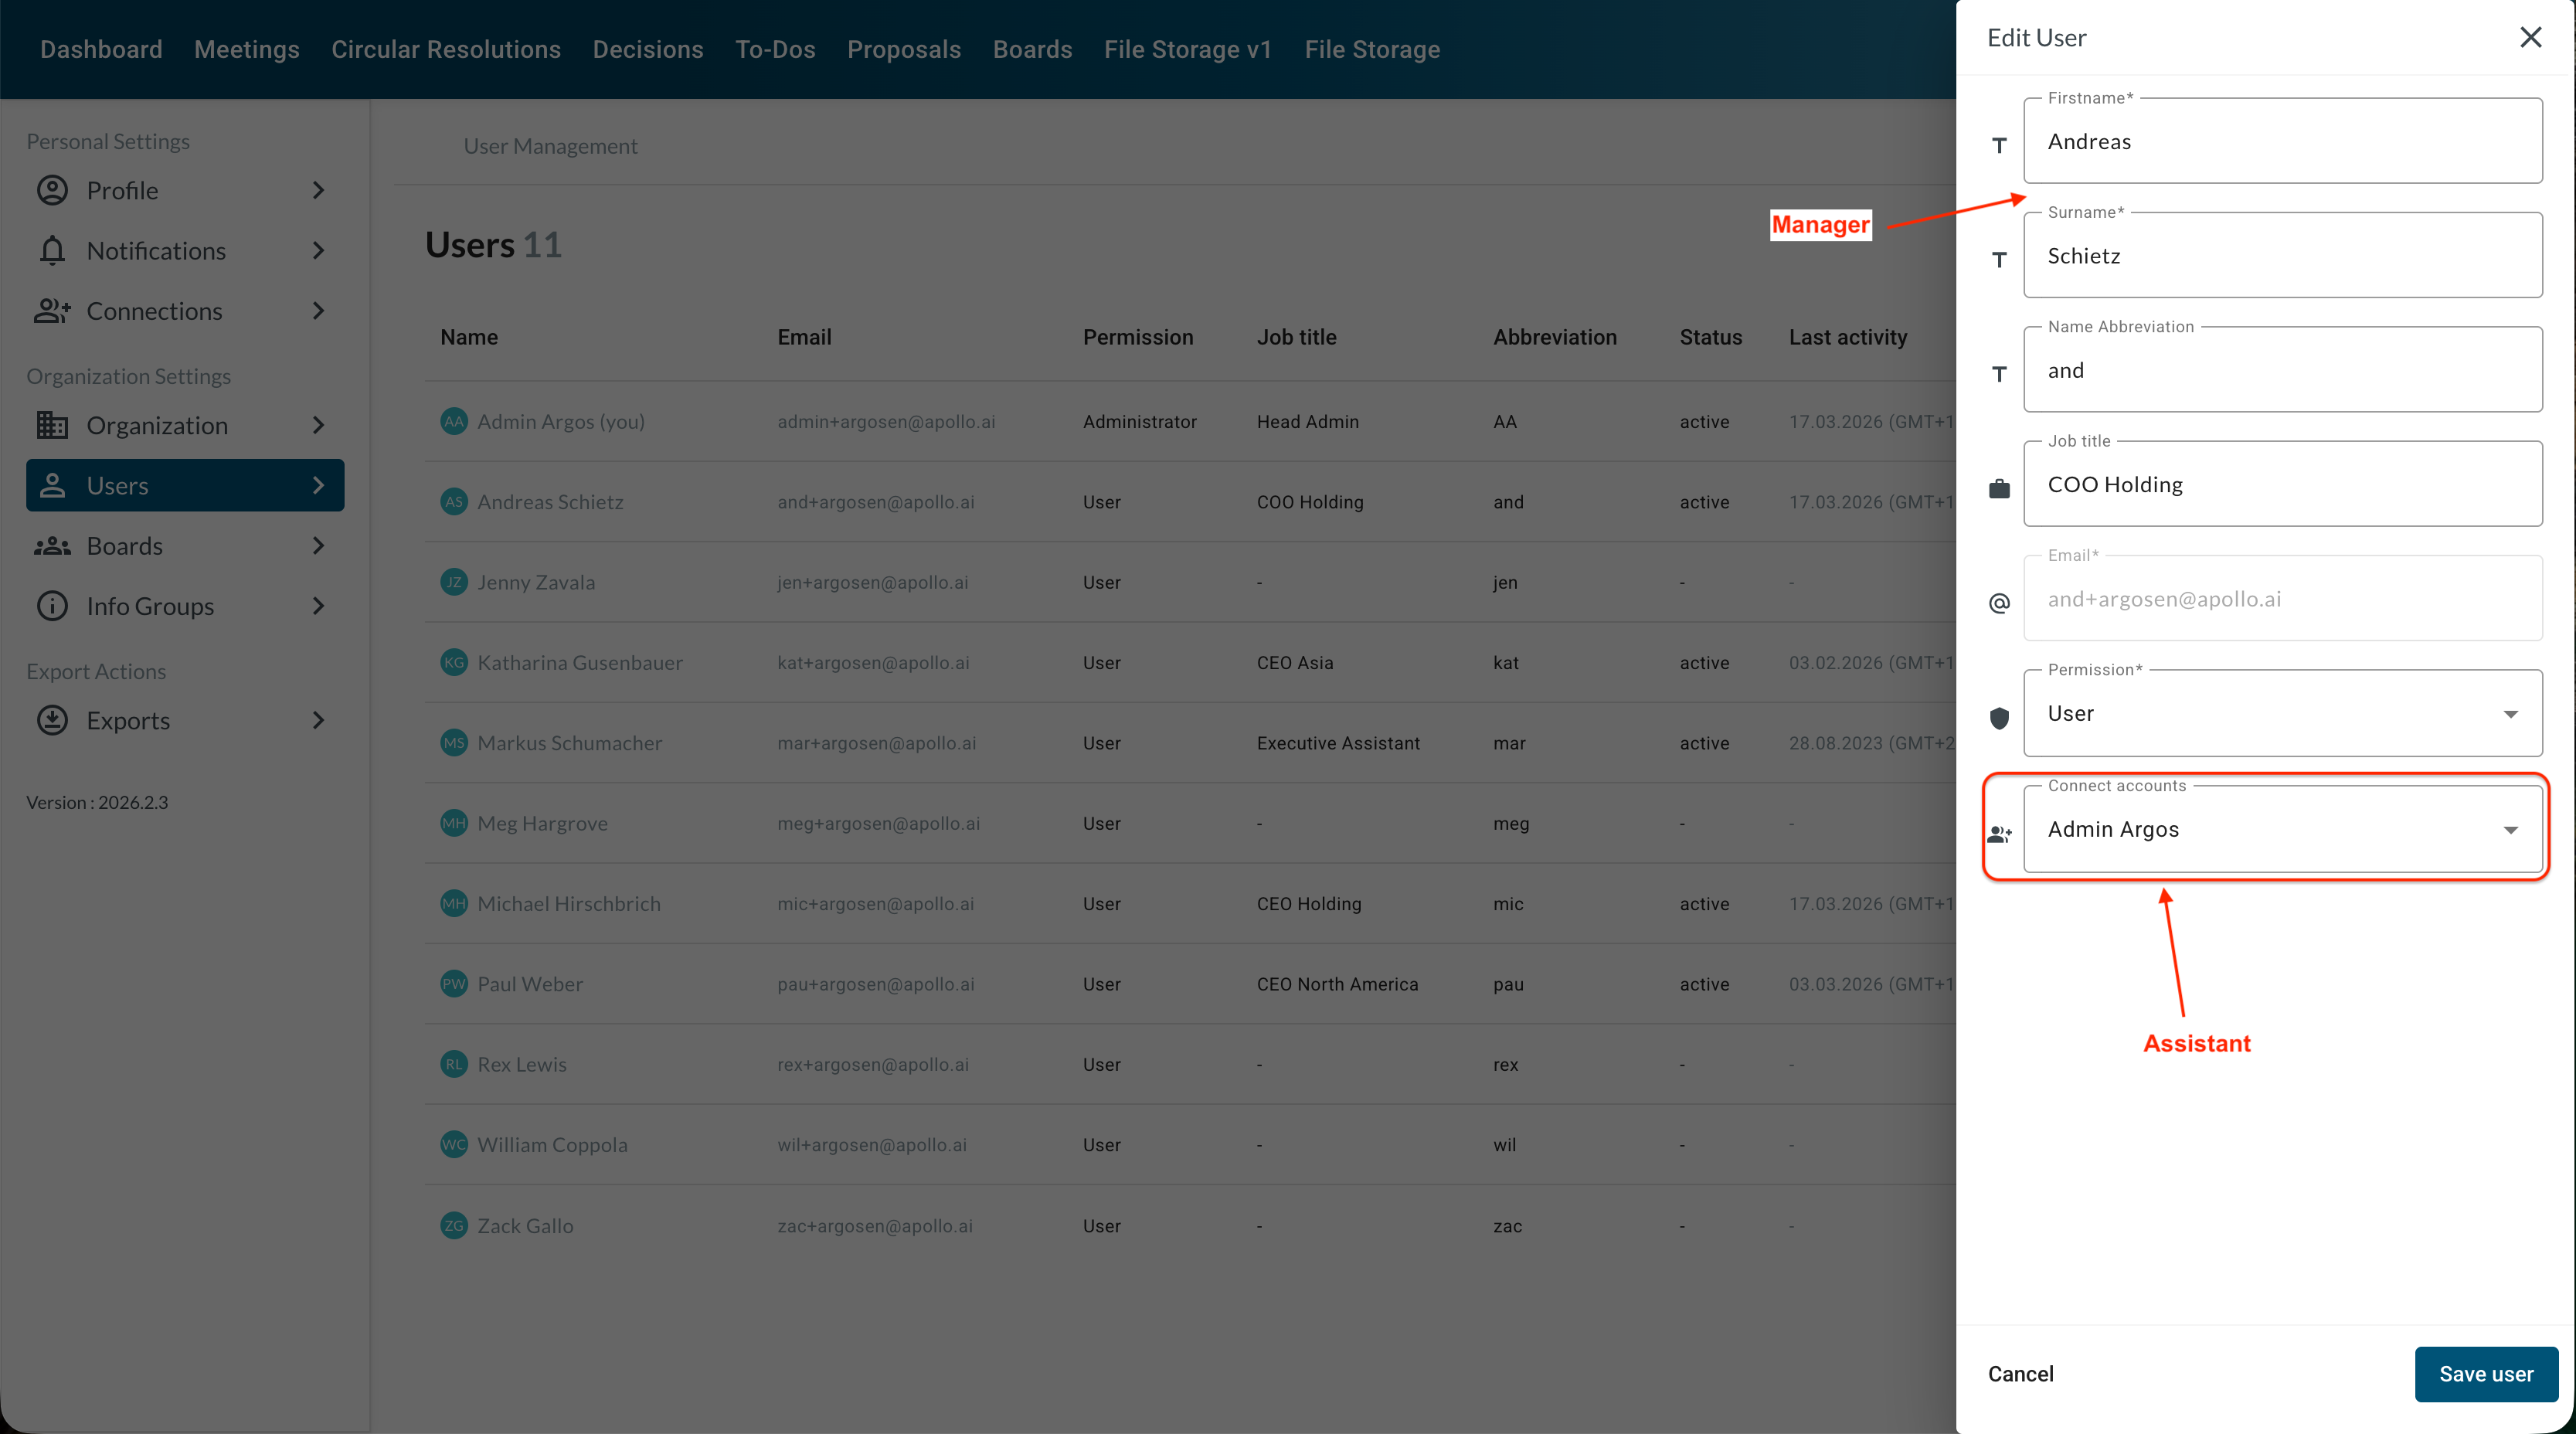Click the Organization building icon in sidebar

point(52,425)
